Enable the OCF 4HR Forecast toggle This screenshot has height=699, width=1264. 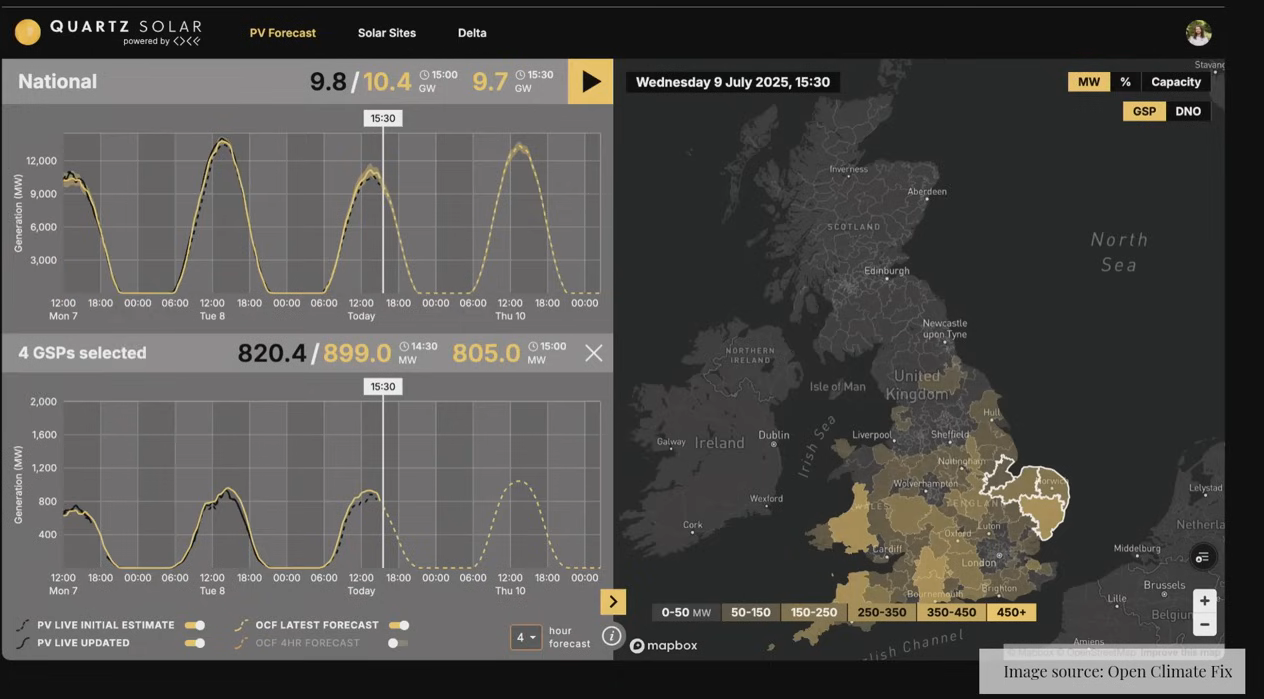(x=398, y=643)
